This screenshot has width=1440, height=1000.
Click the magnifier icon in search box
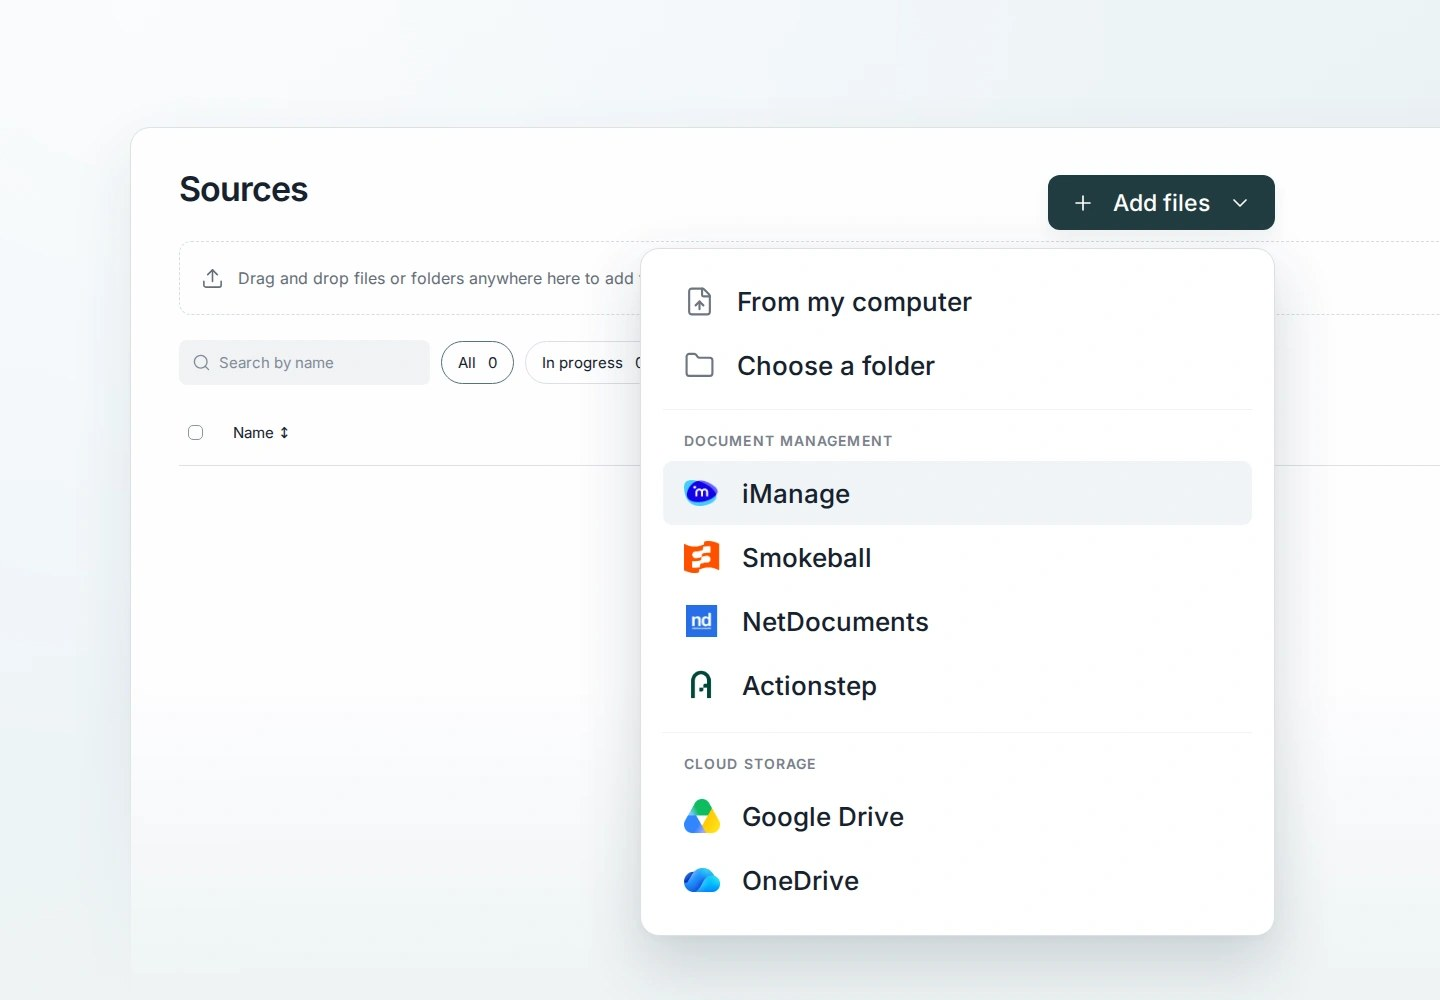click(x=201, y=362)
